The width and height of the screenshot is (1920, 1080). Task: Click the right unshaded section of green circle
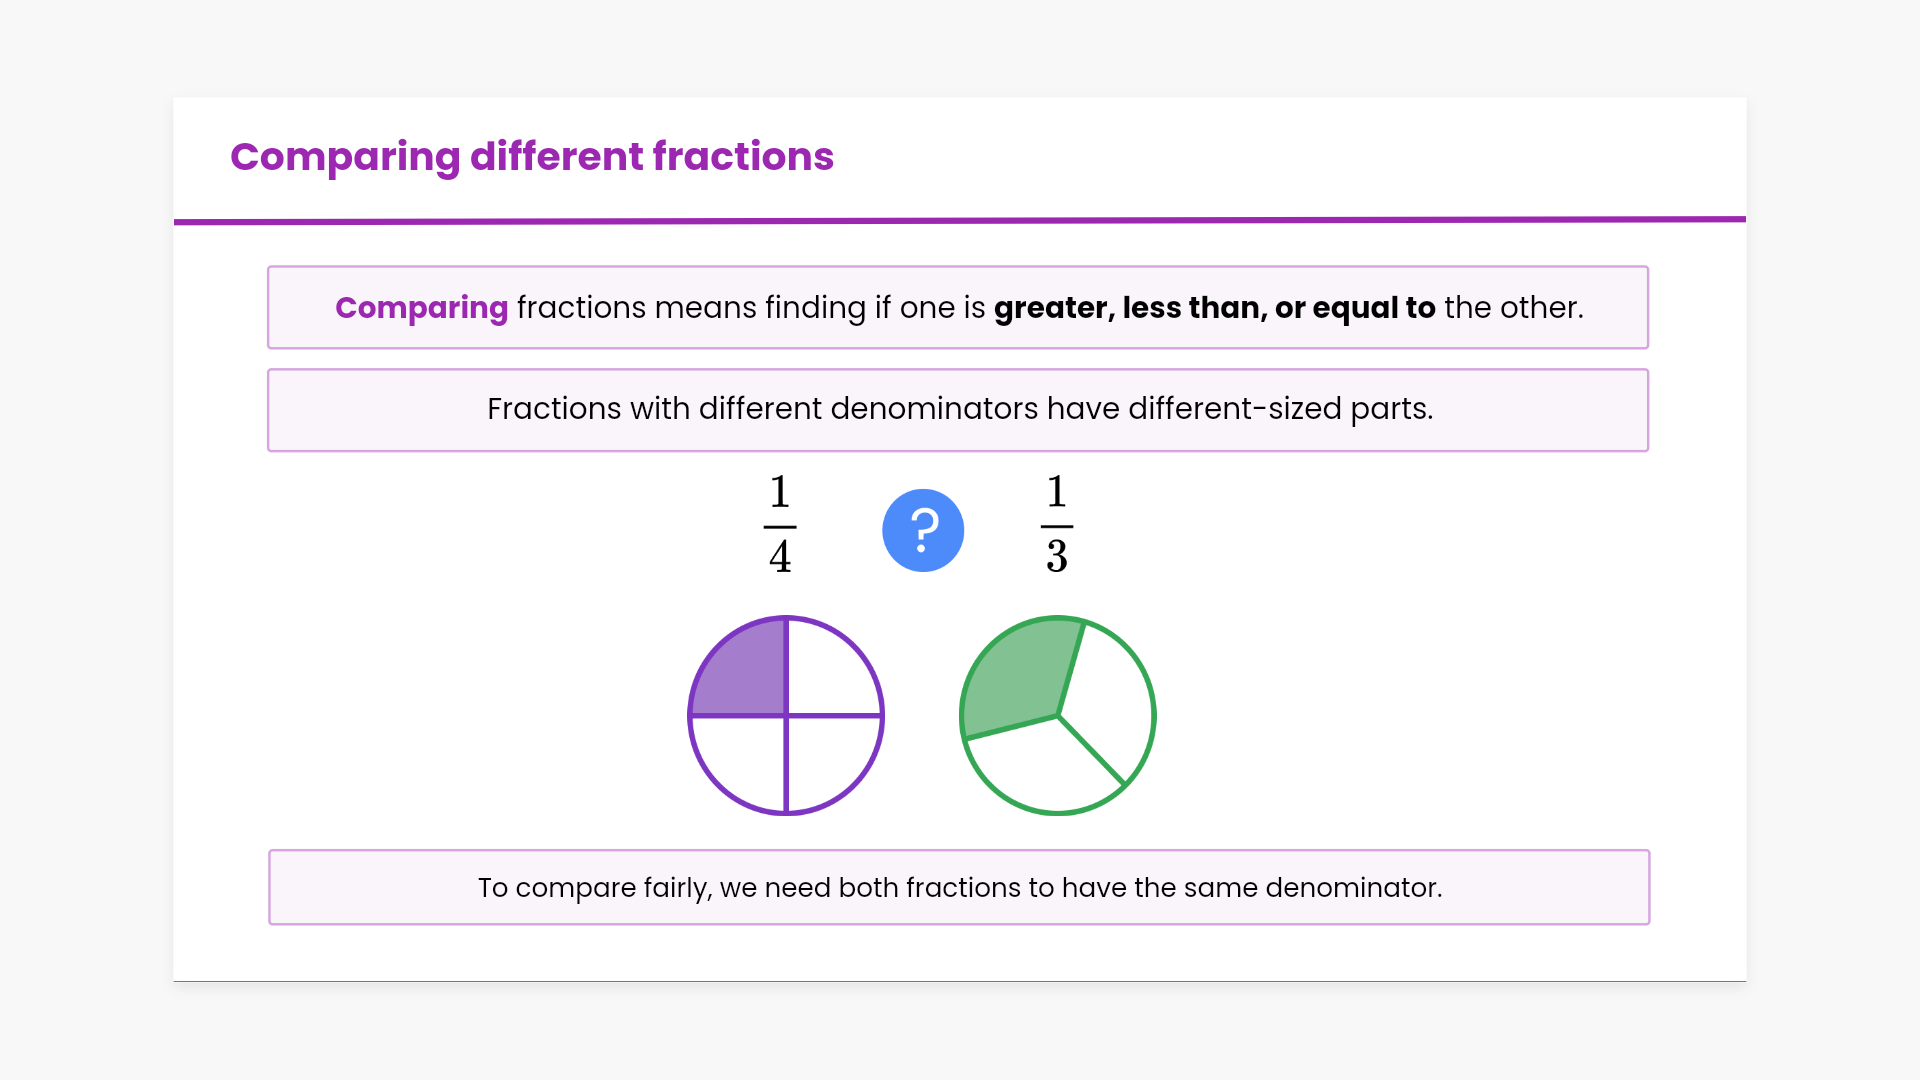point(1110,700)
